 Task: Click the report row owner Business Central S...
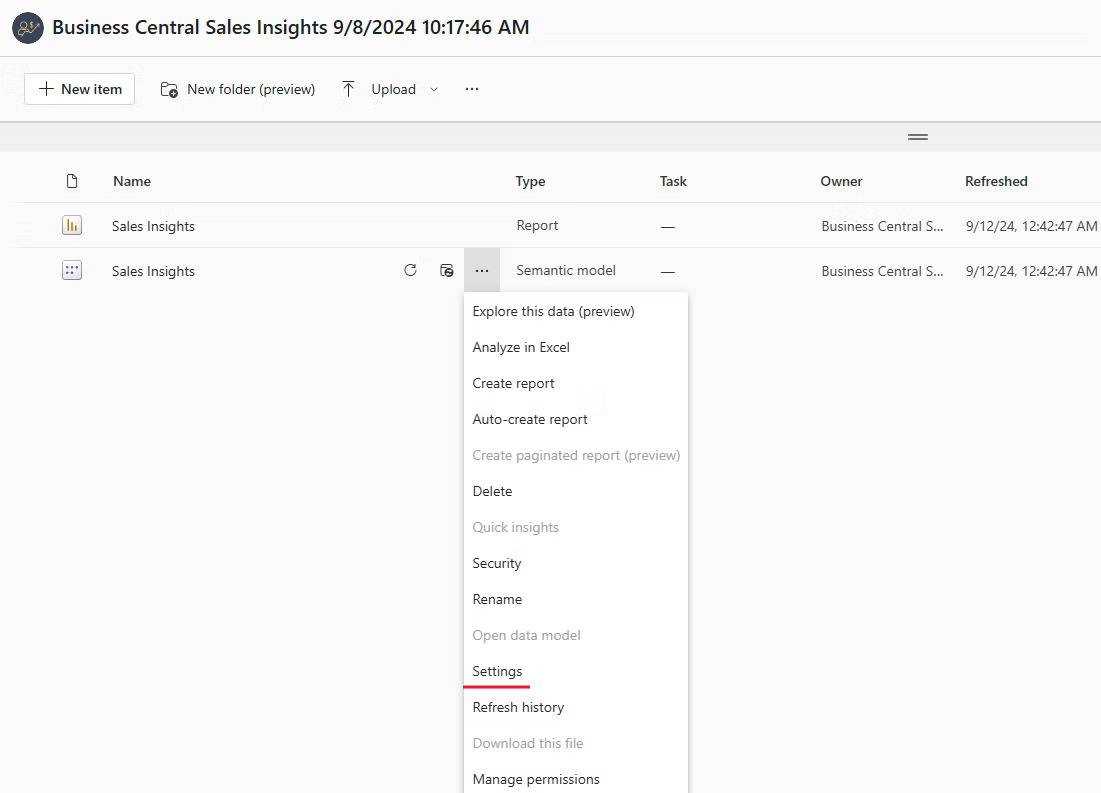(x=883, y=226)
